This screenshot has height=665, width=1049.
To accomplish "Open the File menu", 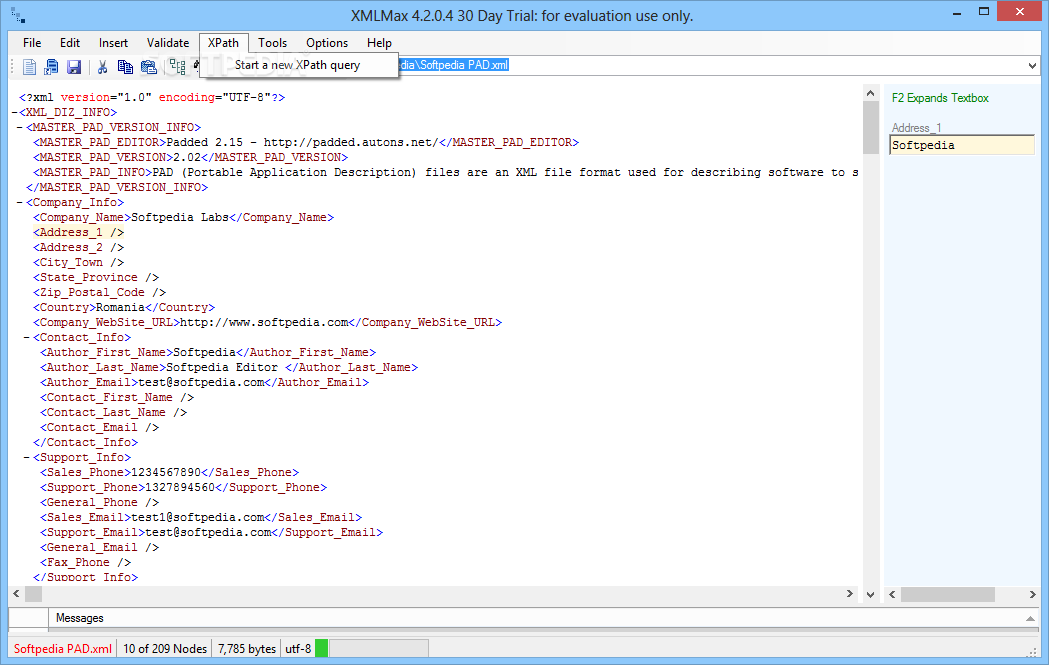I will click(31, 43).
